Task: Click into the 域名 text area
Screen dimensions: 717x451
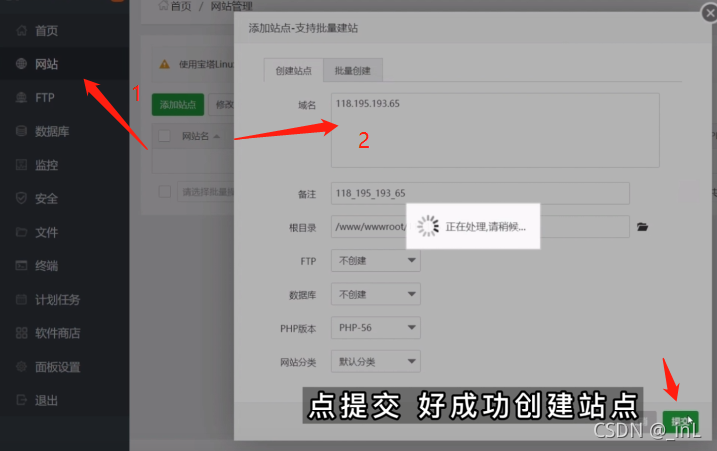Action: pos(495,130)
